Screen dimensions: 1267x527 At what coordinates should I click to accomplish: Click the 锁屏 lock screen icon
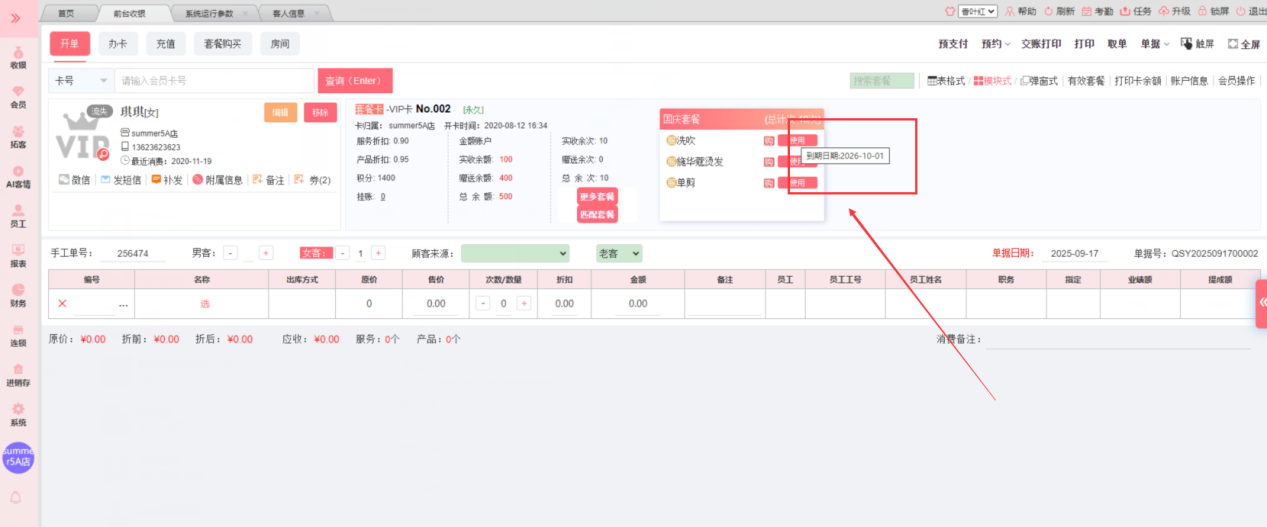point(1214,11)
